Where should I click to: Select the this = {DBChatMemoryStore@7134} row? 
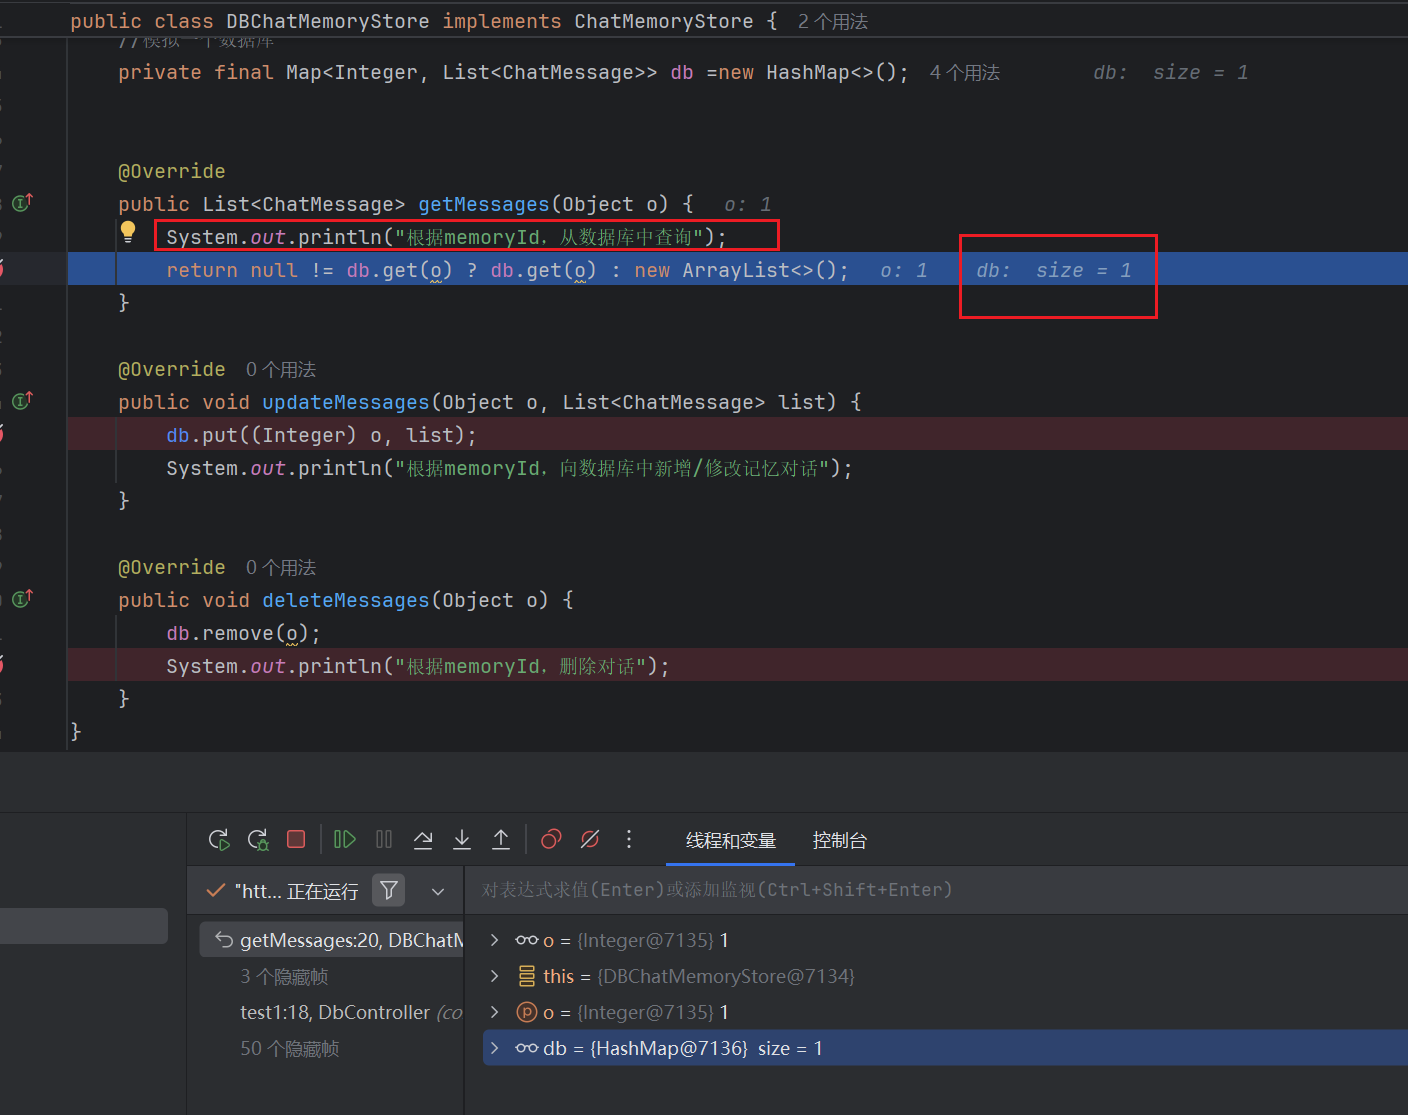tap(945, 976)
